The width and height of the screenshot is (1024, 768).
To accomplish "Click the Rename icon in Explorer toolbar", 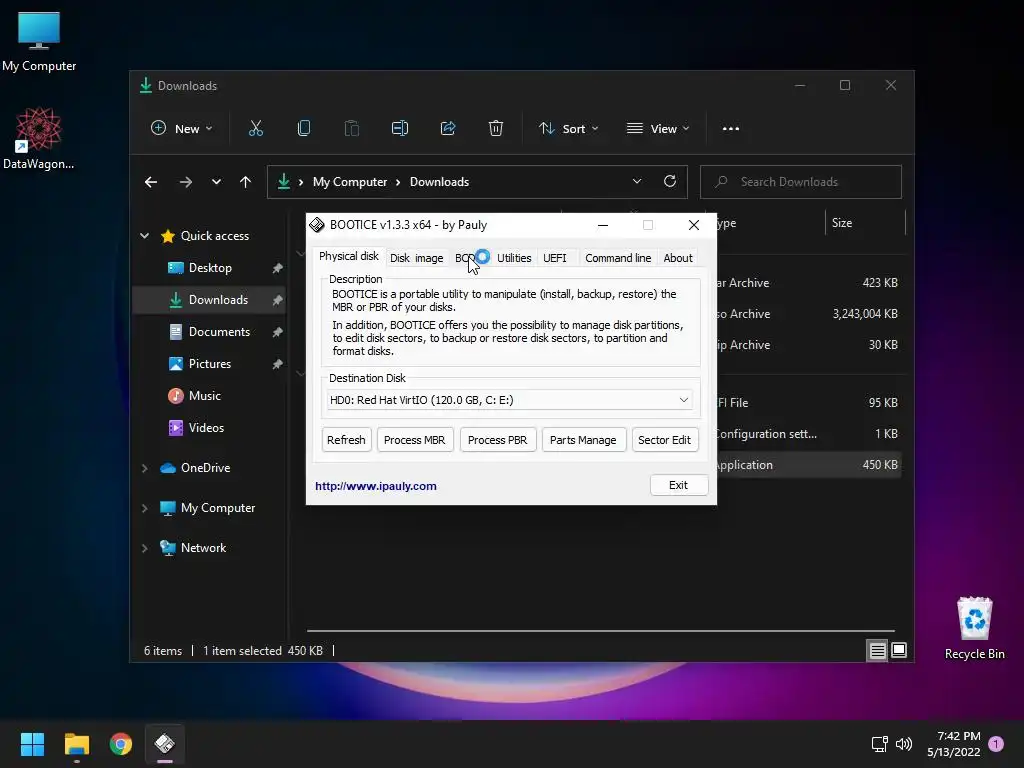I will click(x=400, y=129).
